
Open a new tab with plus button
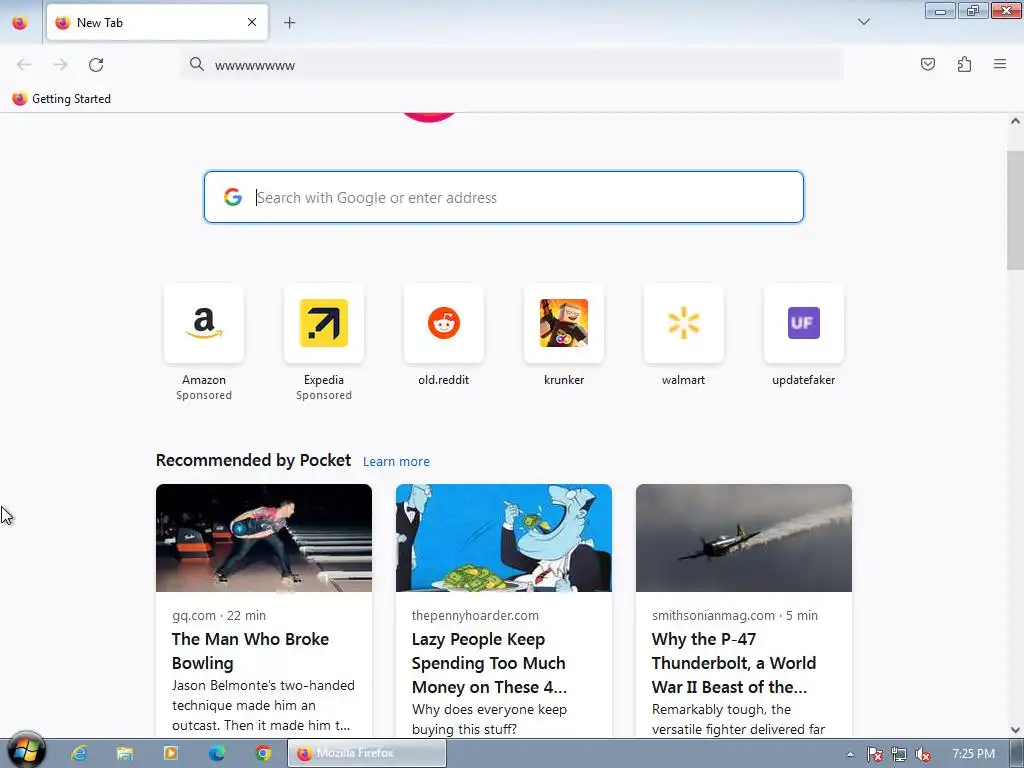coord(289,23)
